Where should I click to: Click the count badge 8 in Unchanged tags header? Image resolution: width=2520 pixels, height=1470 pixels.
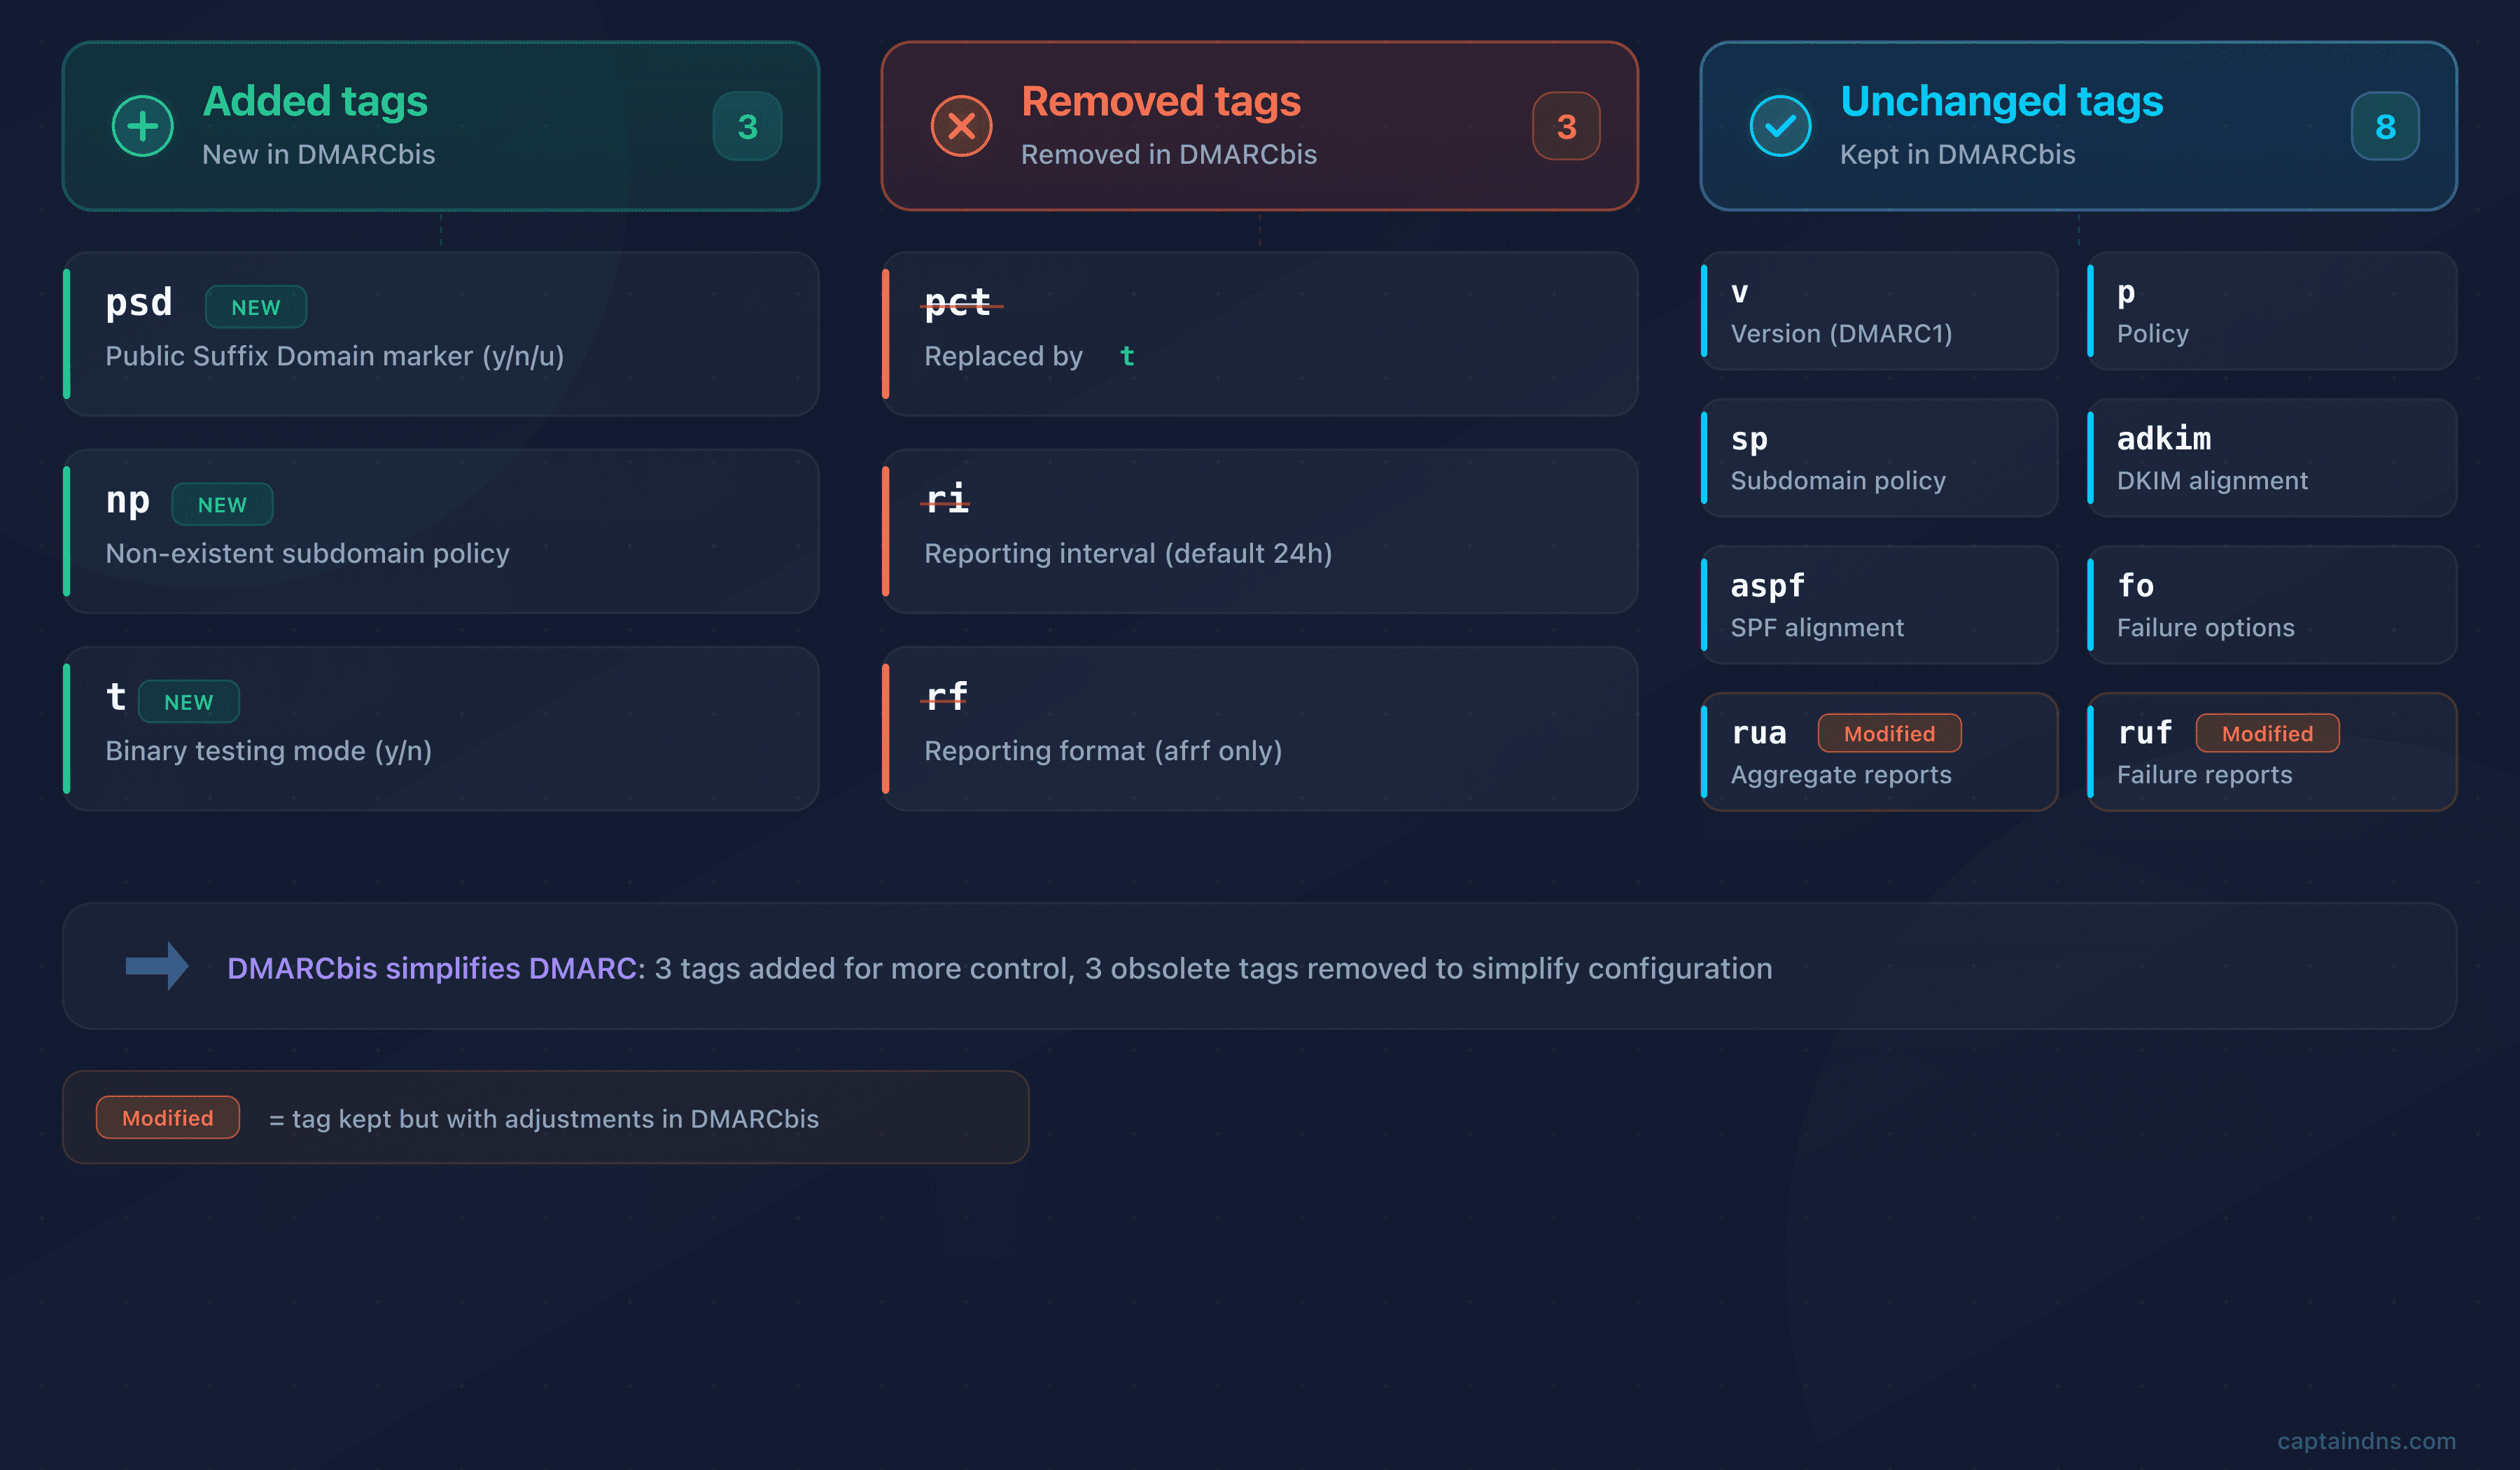click(x=2385, y=126)
